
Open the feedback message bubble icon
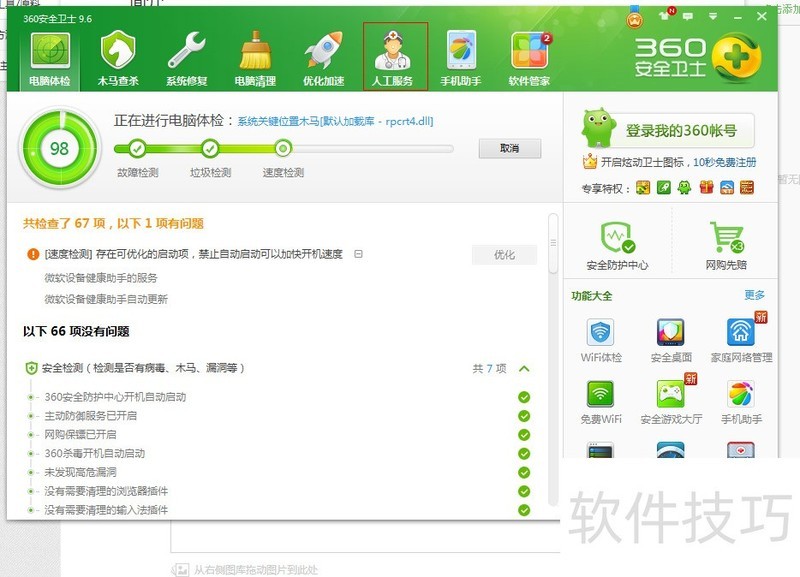[688, 16]
